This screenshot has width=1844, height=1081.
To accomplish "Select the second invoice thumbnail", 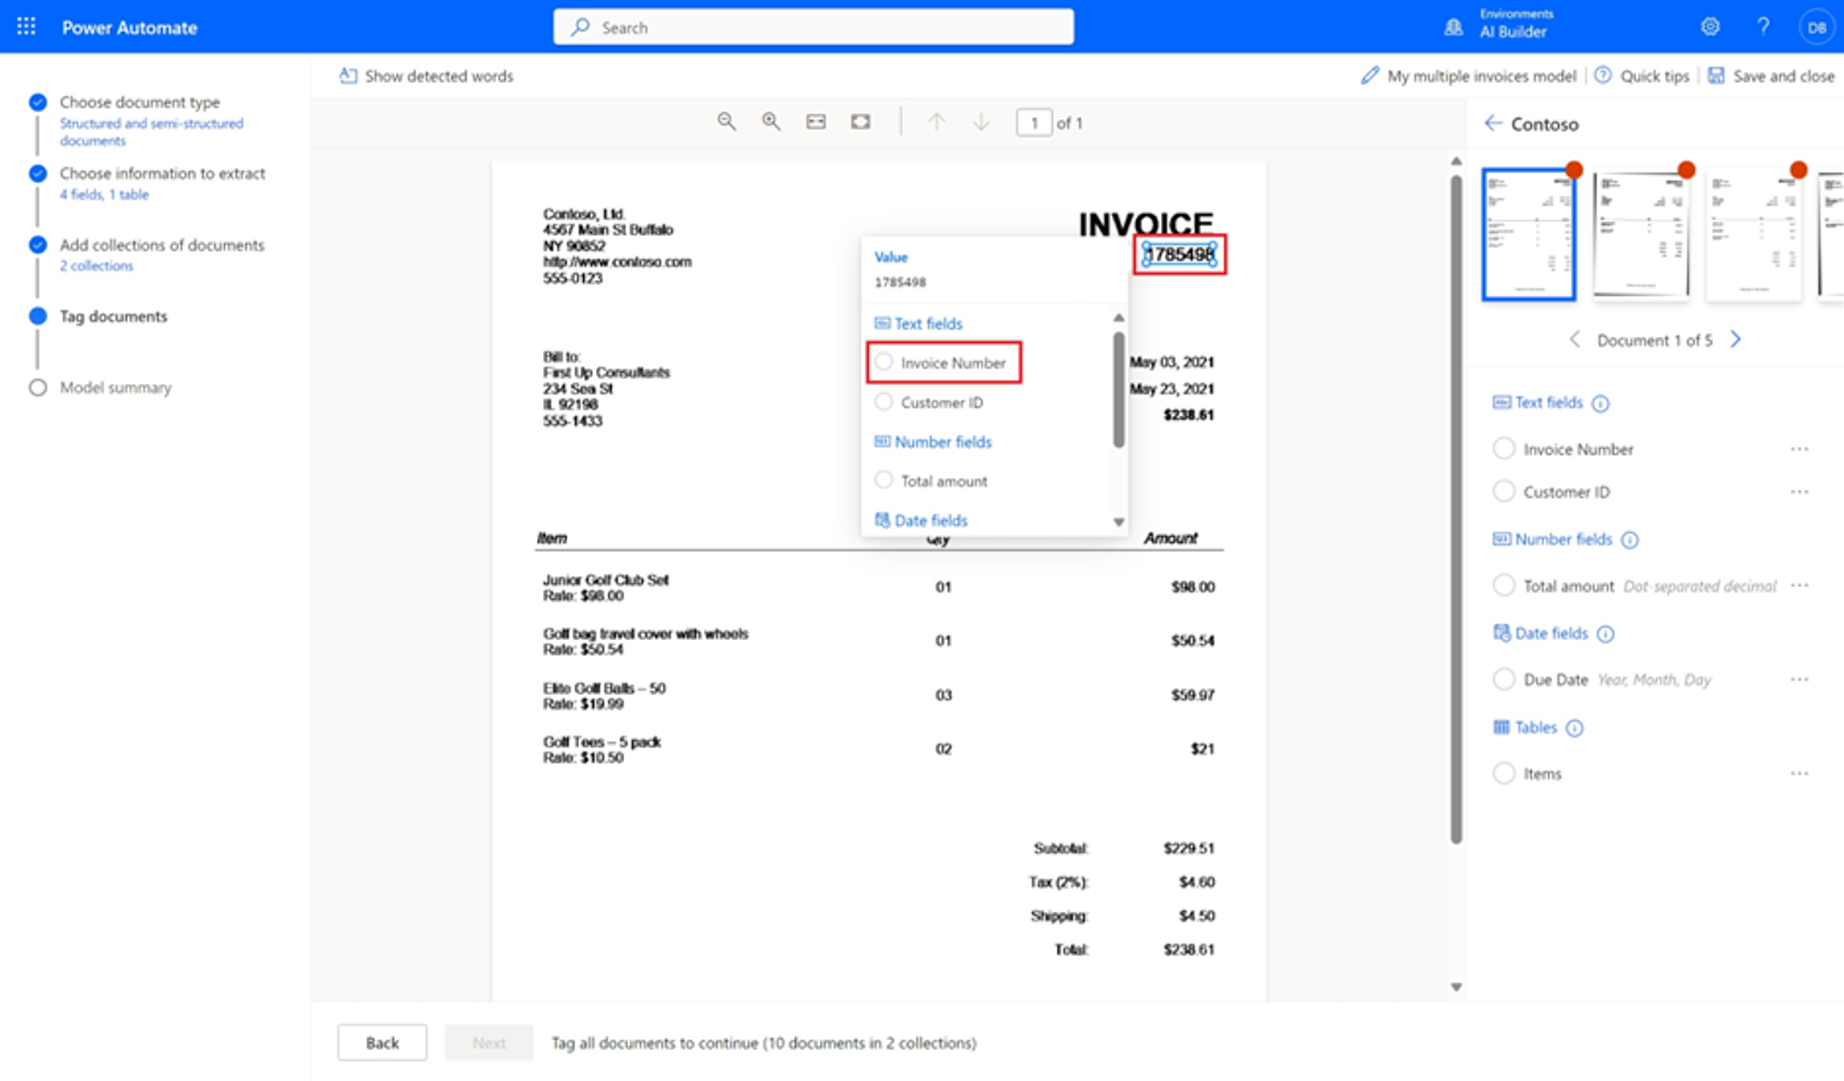I will pos(1641,233).
